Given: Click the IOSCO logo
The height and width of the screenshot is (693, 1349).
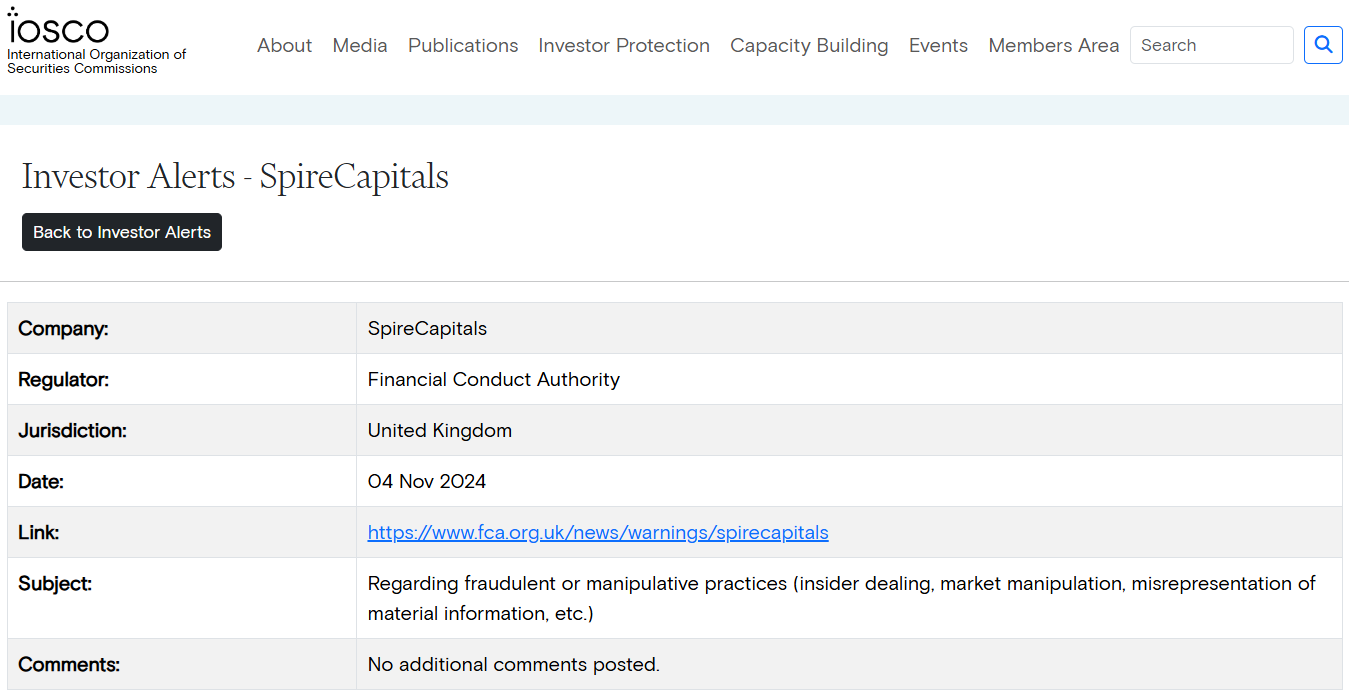Looking at the screenshot, I should pyautogui.click(x=58, y=28).
